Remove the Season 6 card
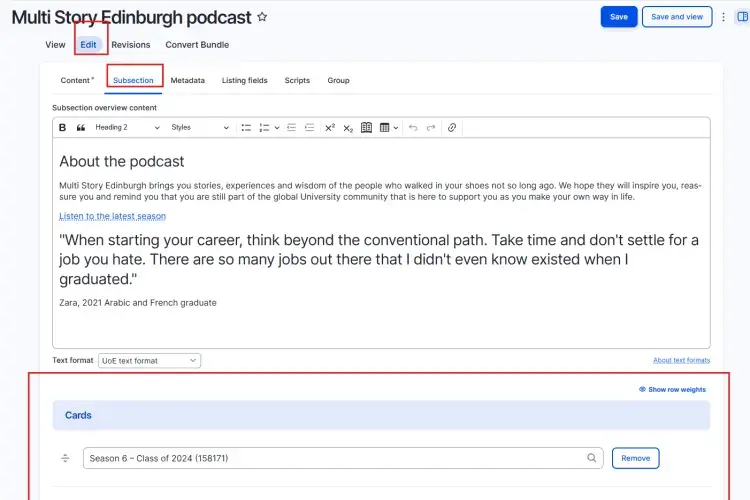 pos(635,458)
